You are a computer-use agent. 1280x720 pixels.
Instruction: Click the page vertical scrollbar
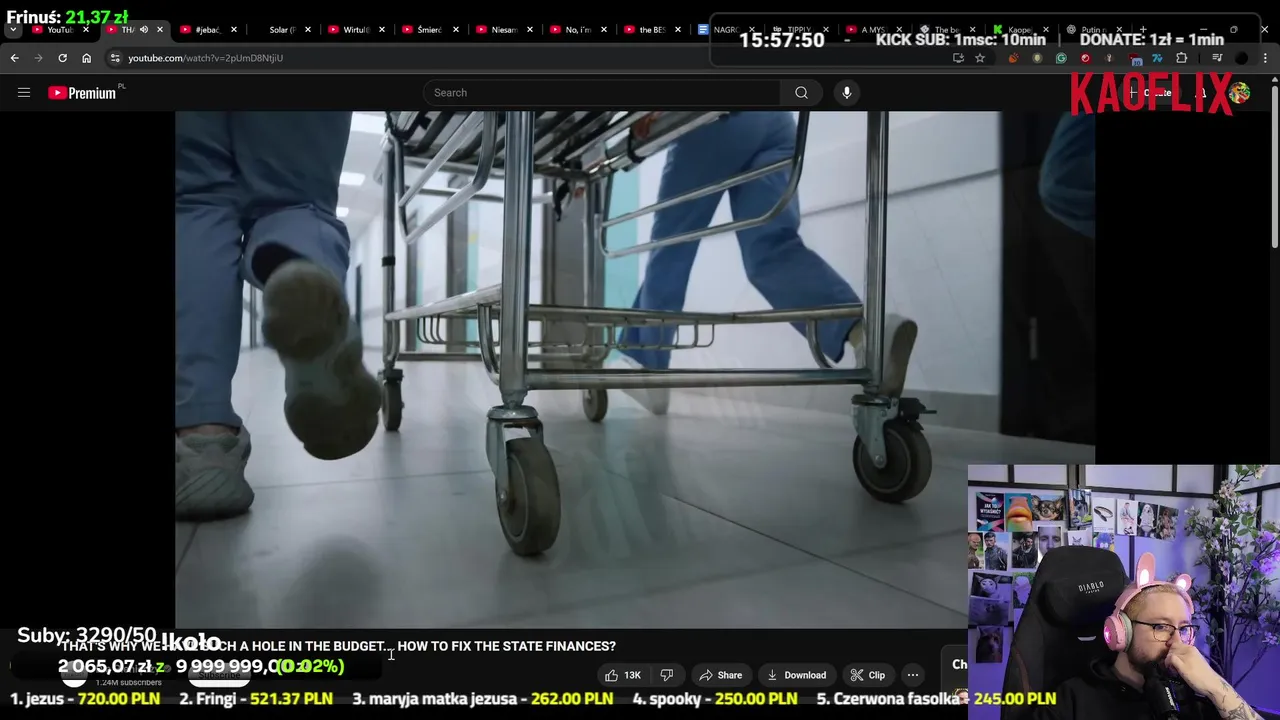(x=1274, y=165)
